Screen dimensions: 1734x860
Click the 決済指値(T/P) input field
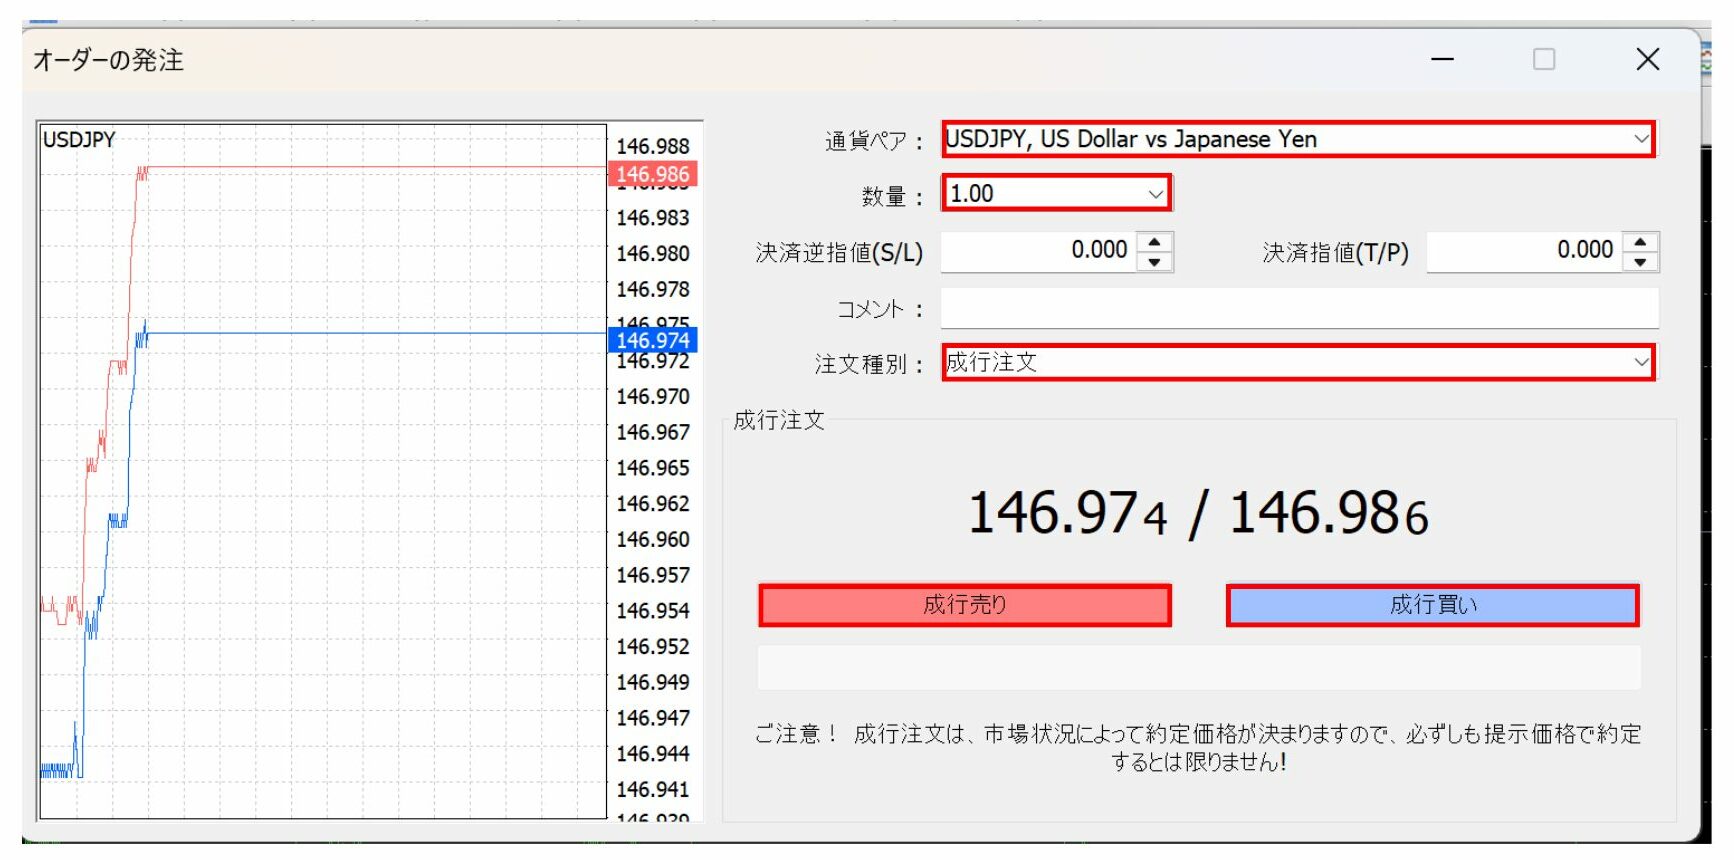(x=1524, y=251)
